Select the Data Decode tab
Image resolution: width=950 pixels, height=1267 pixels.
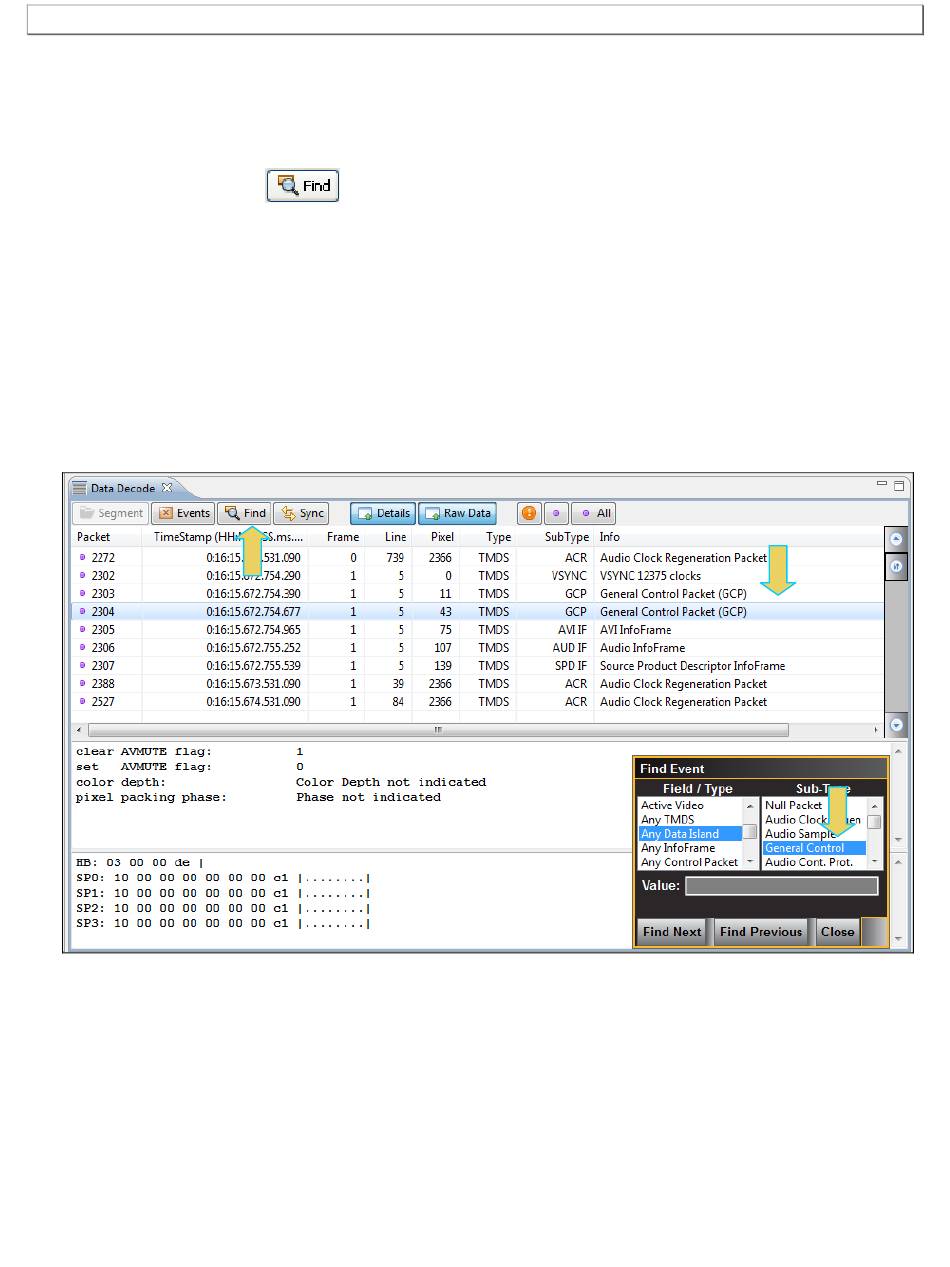pos(122,488)
